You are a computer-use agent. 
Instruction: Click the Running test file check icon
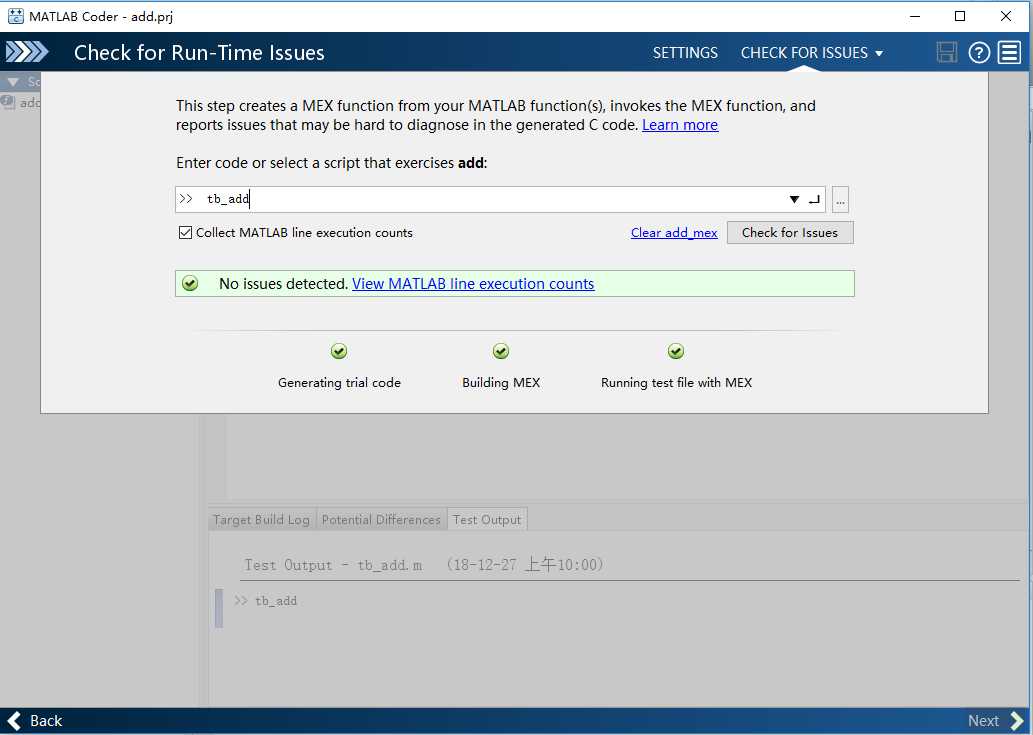click(676, 351)
